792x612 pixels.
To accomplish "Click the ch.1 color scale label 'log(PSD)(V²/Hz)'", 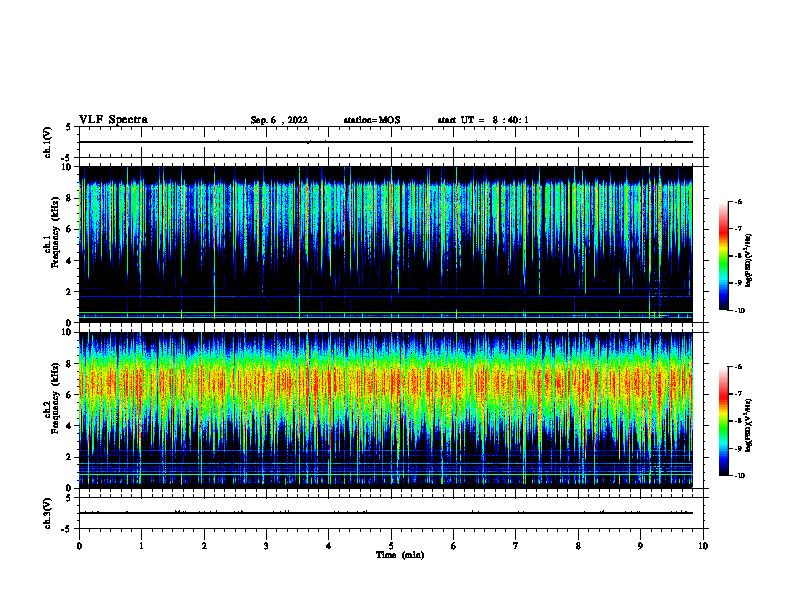I will [x=749, y=260].
